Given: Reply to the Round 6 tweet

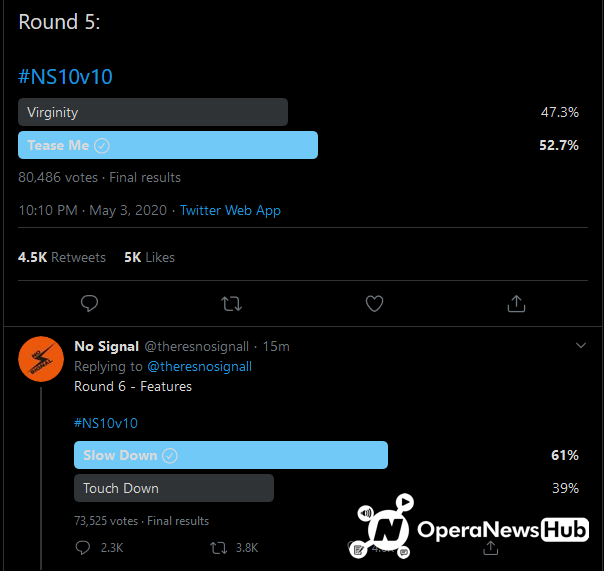Looking at the screenshot, I should pos(85,548).
